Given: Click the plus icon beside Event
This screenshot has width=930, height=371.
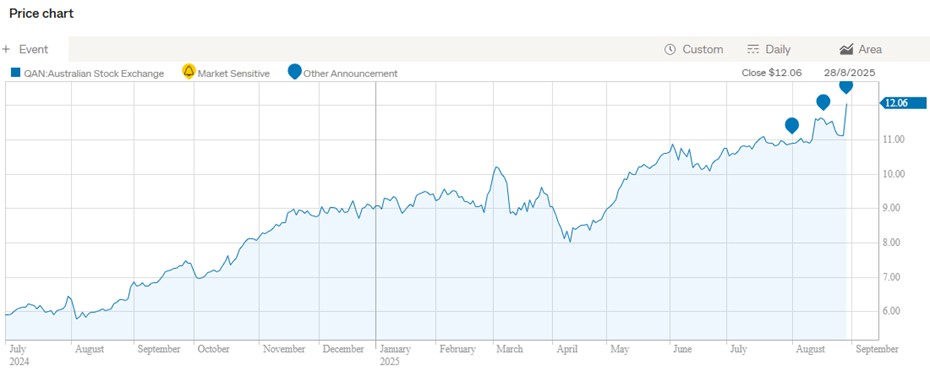Looking at the screenshot, I should pos(6,49).
